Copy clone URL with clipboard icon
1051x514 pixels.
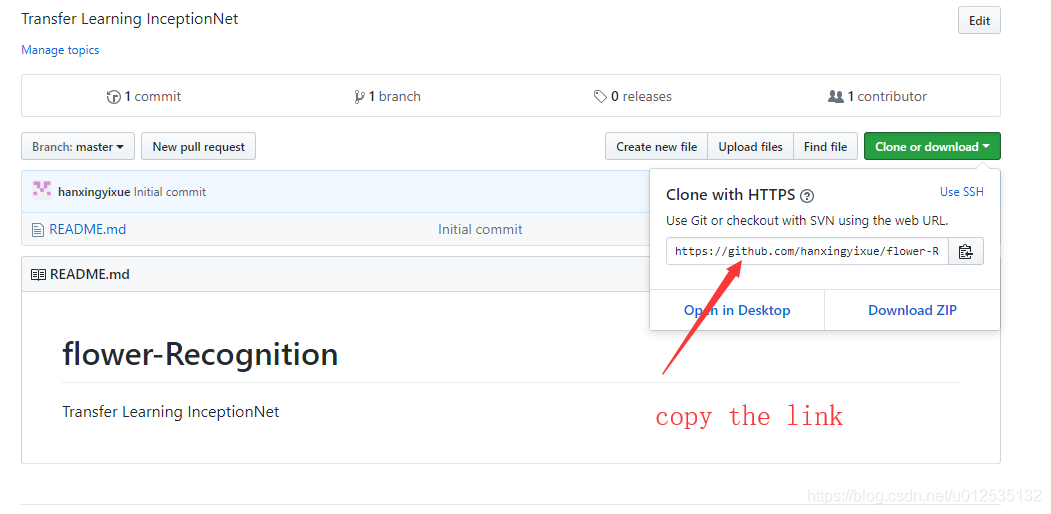[965, 251]
